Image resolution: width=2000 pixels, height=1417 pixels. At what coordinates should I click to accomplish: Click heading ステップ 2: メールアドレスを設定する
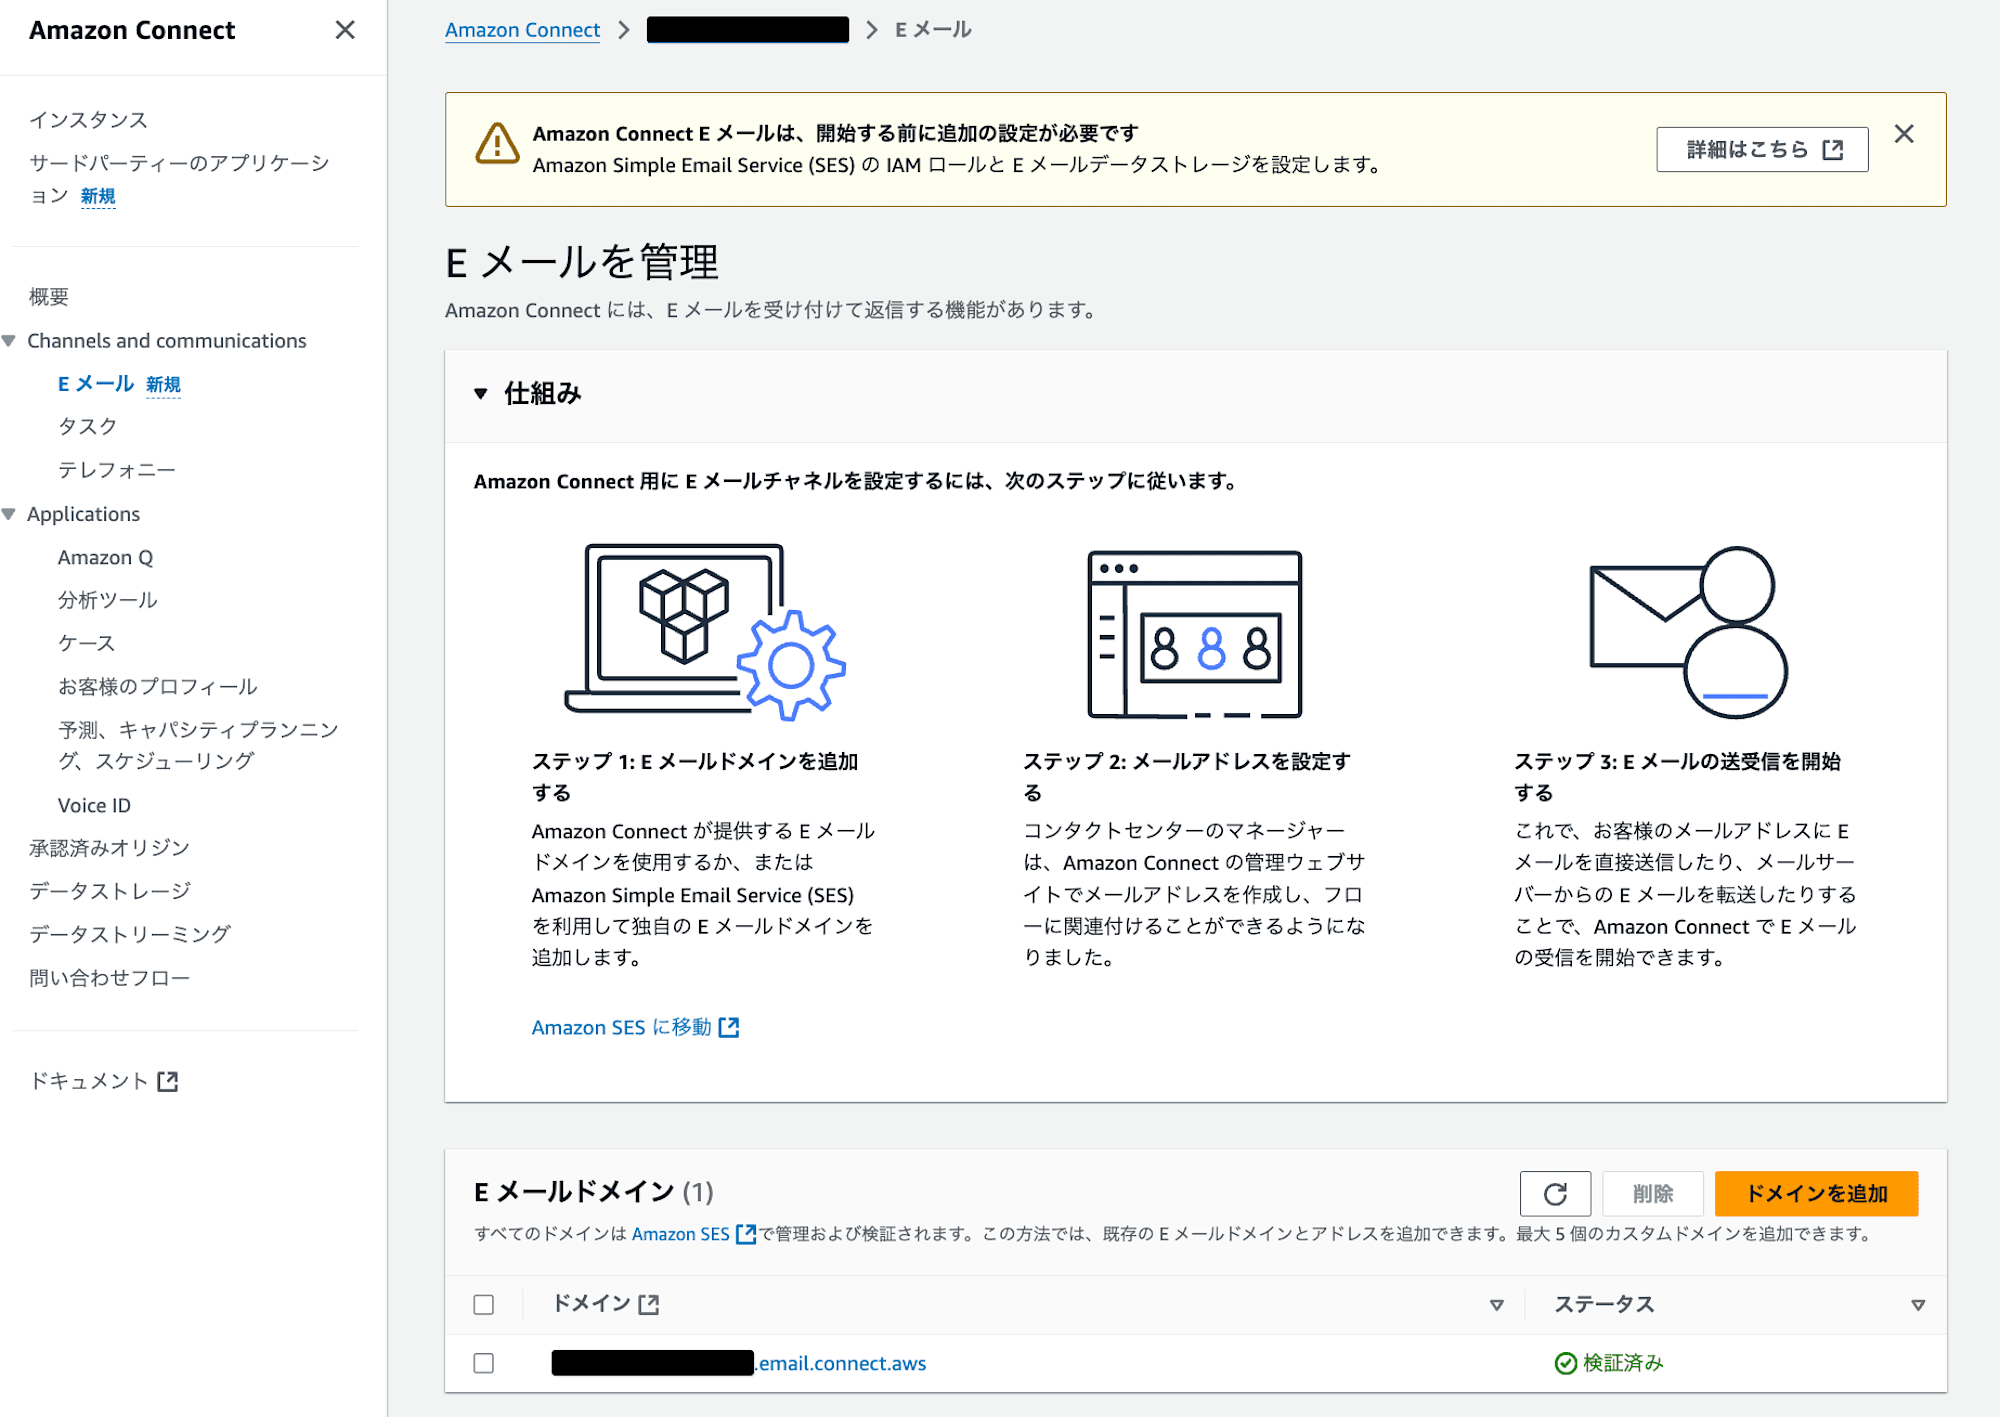coord(1187,777)
